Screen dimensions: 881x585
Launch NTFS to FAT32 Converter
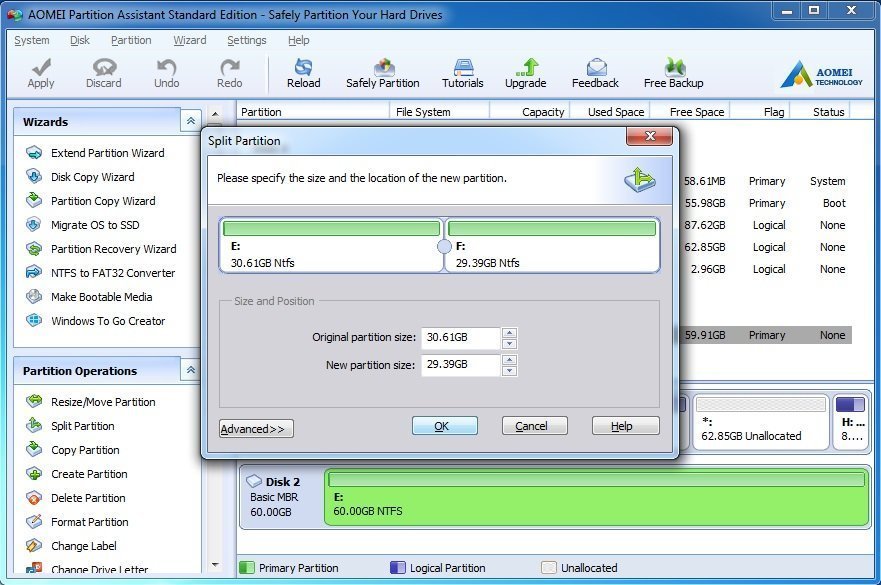click(x=101, y=273)
